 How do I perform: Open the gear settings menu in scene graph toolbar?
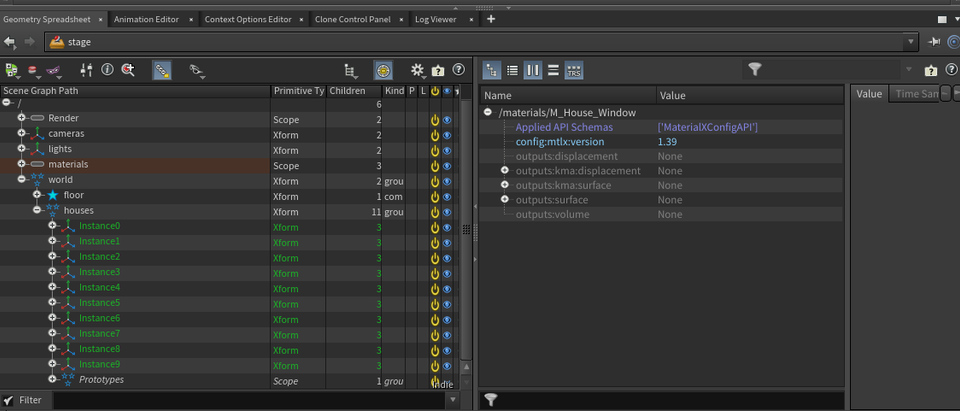click(x=418, y=70)
